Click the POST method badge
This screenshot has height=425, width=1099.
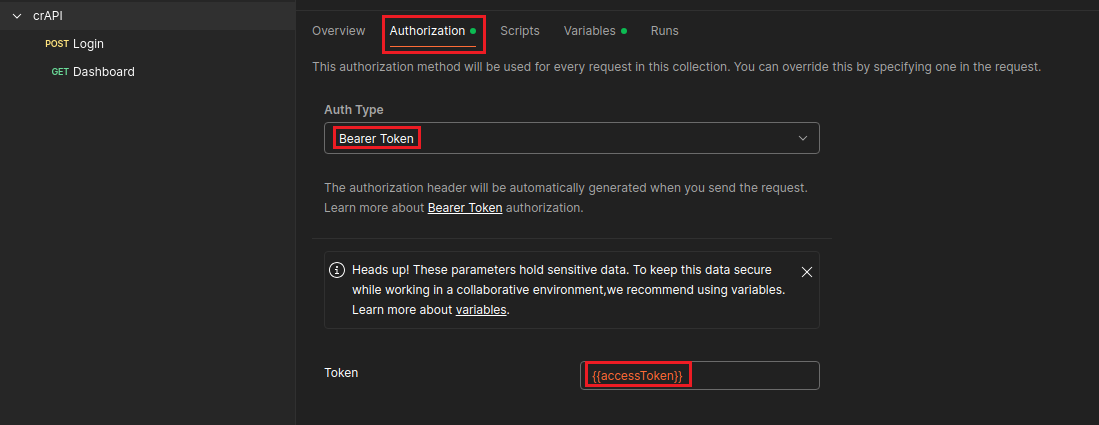click(57, 44)
